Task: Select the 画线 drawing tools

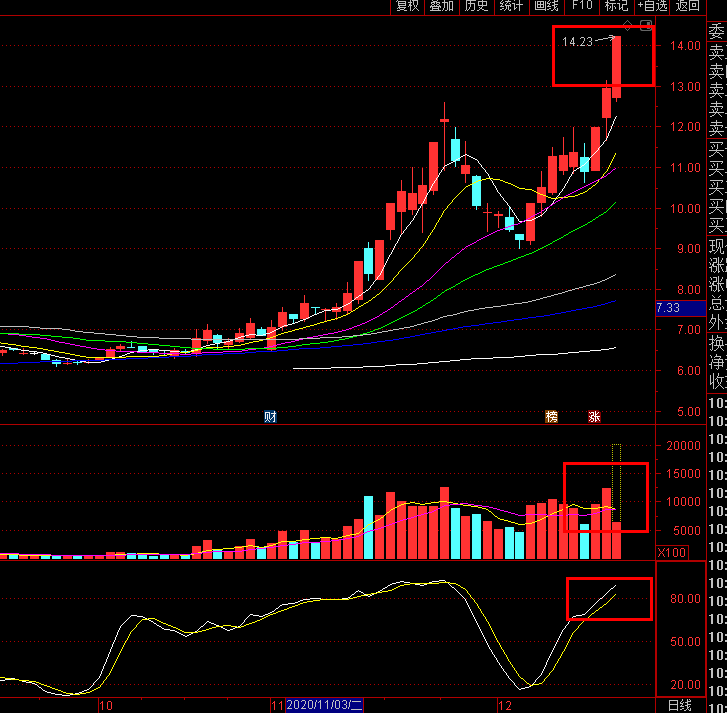Action: tap(546, 6)
